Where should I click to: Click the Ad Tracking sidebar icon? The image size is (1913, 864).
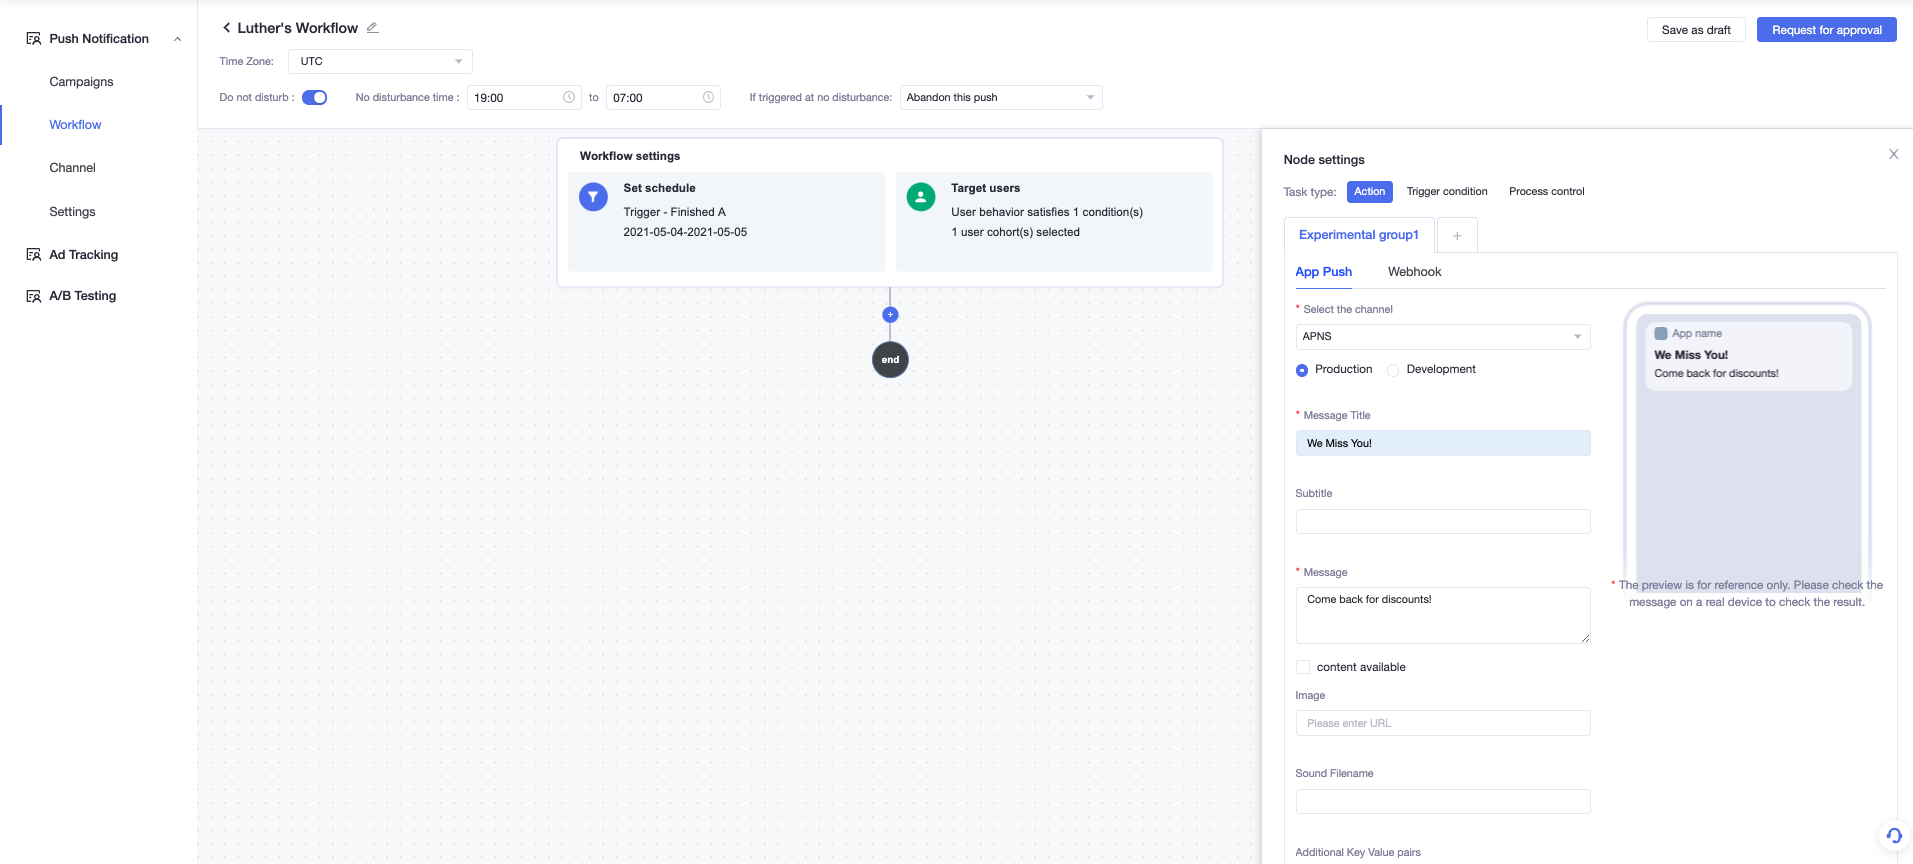tap(33, 255)
